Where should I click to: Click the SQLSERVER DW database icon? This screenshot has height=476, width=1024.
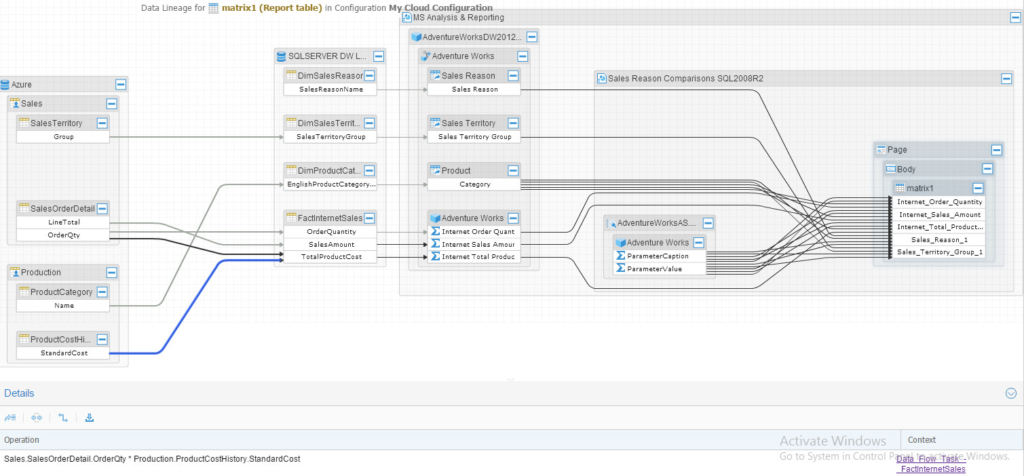[x=281, y=56]
